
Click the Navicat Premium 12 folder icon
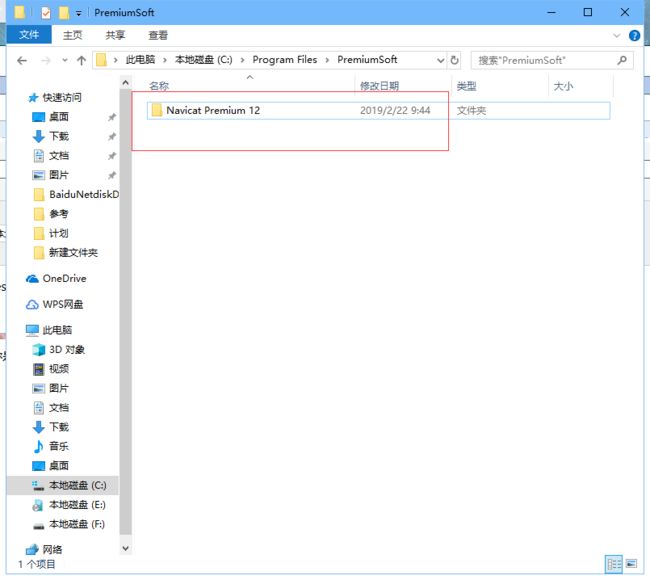pyautogui.click(x=157, y=110)
